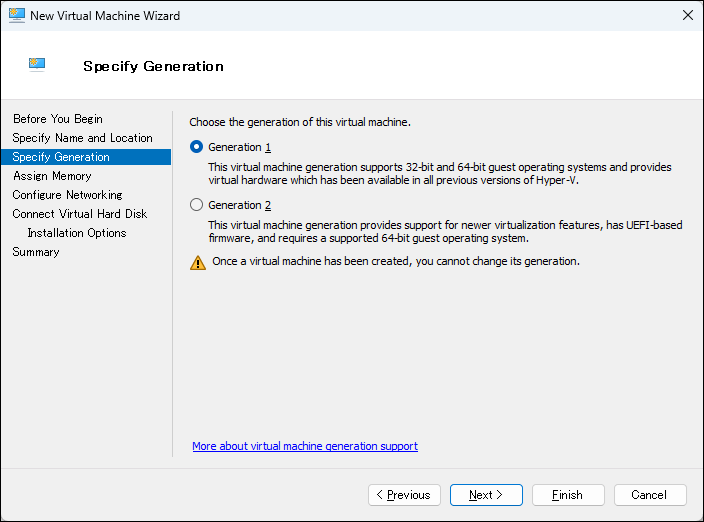Open Specify Name and Location step
704x522 pixels.
click(82, 138)
